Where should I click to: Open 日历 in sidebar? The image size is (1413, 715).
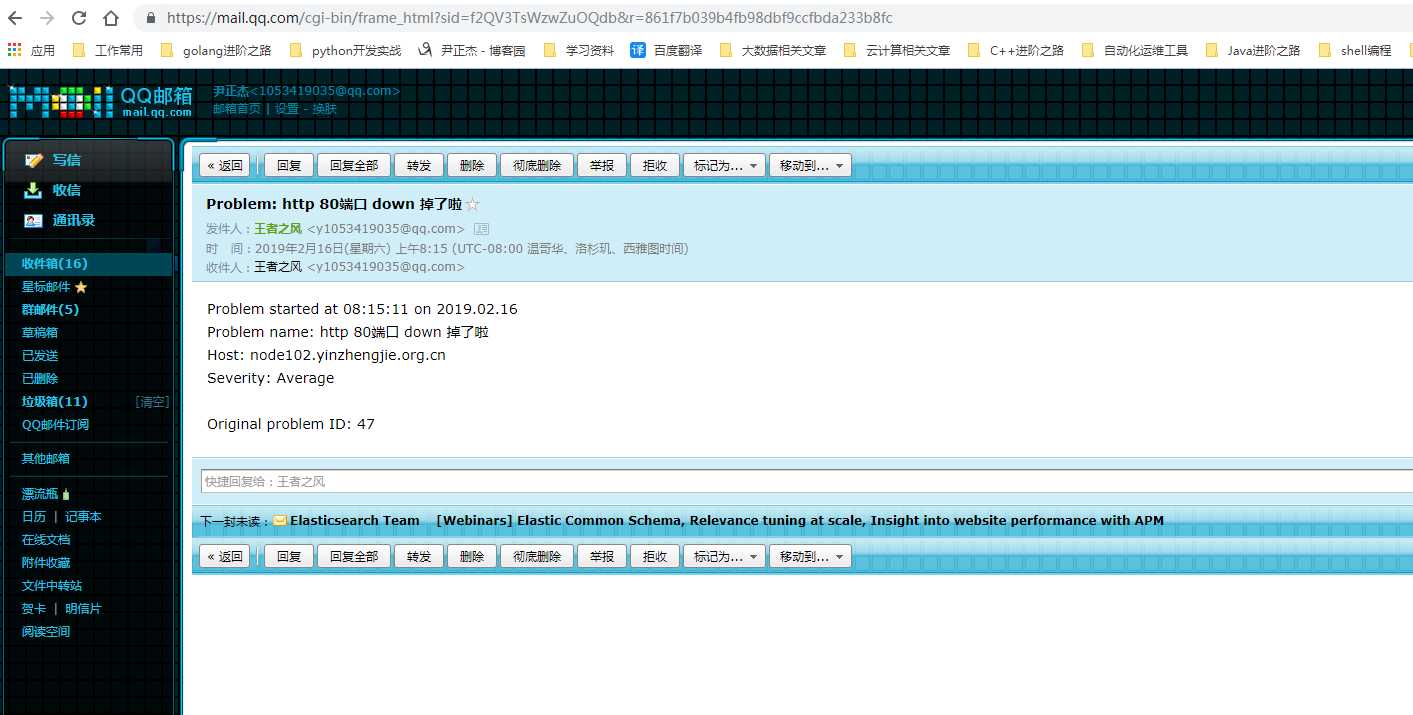[x=34, y=517]
